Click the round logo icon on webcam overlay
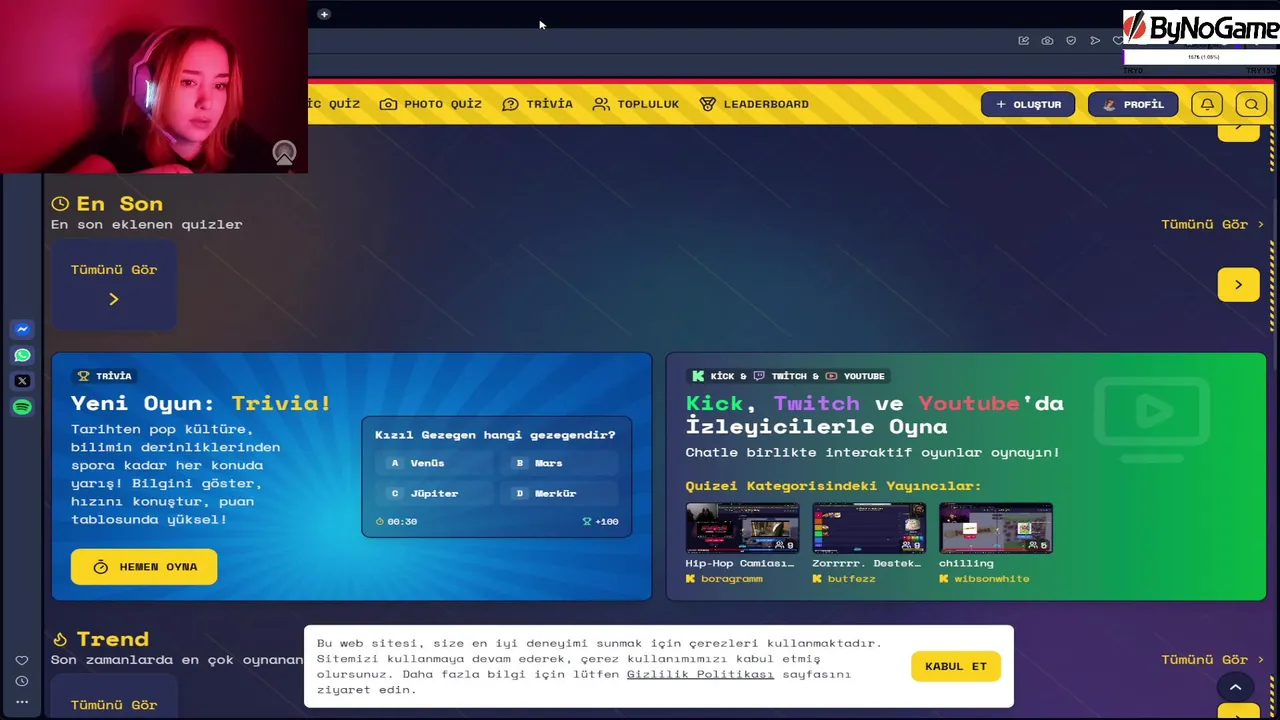This screenshot has width=1280, height=720. (x=284, y=153)
